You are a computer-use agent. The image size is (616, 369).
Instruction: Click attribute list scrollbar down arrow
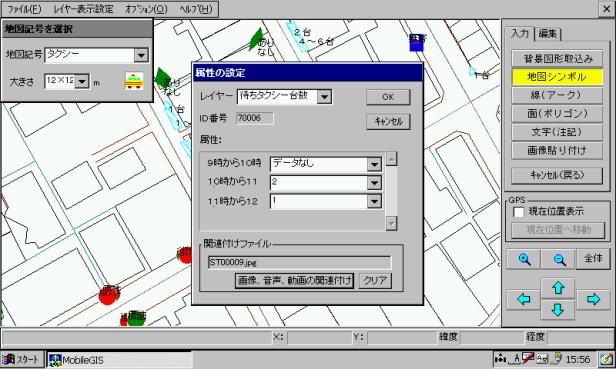point(391,224)
